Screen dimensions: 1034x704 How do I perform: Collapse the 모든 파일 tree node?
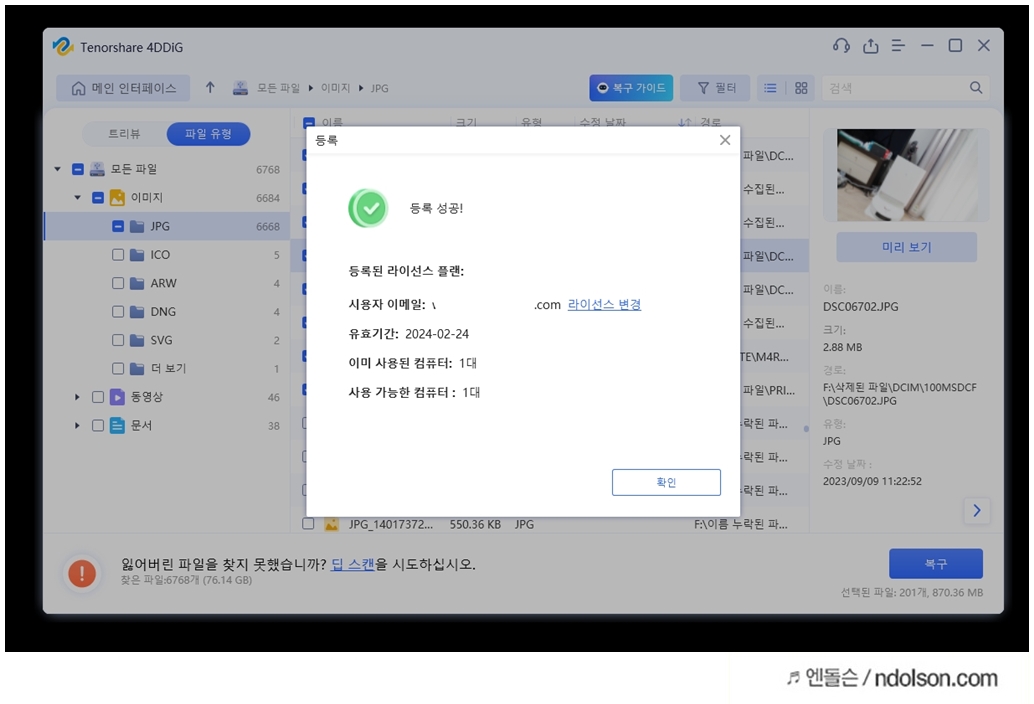(57, 169)
